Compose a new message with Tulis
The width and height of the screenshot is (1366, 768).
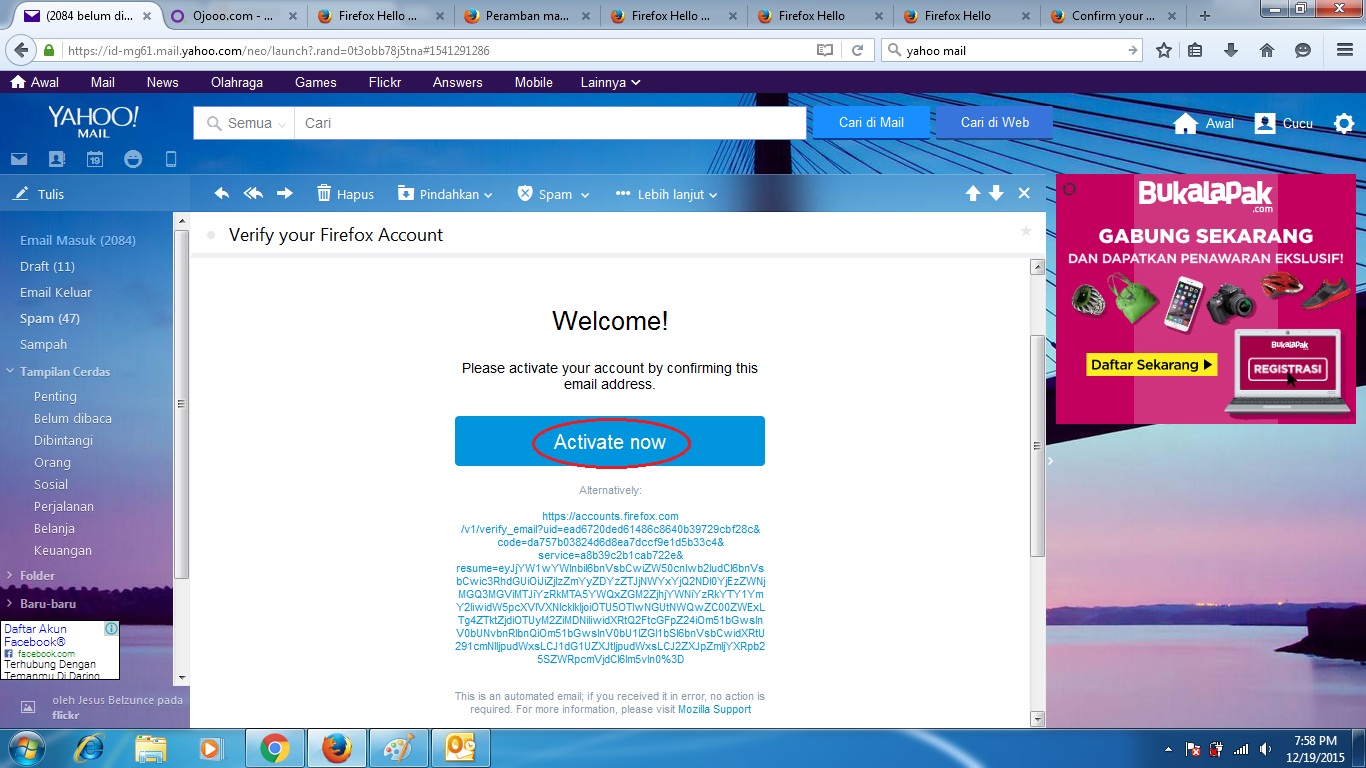point(40,194)
